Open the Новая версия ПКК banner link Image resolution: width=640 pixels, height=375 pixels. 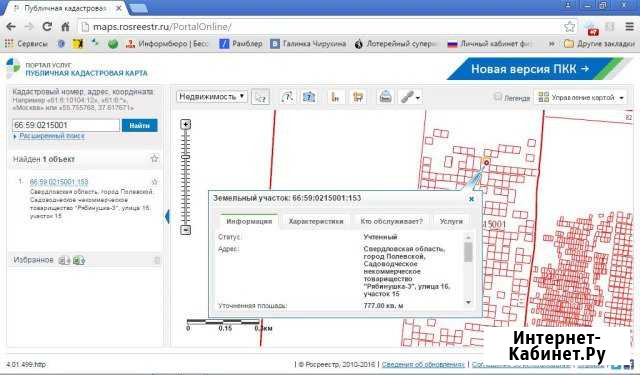pos(530,69)
